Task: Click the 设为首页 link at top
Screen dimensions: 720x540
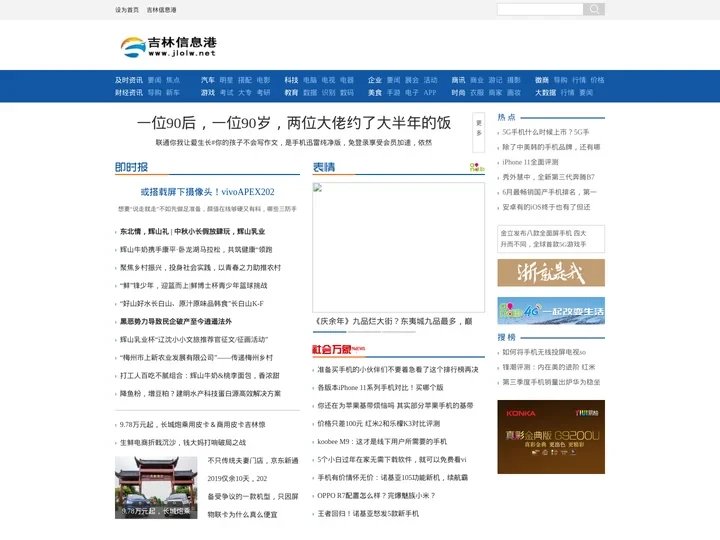Action: point(127,10)
